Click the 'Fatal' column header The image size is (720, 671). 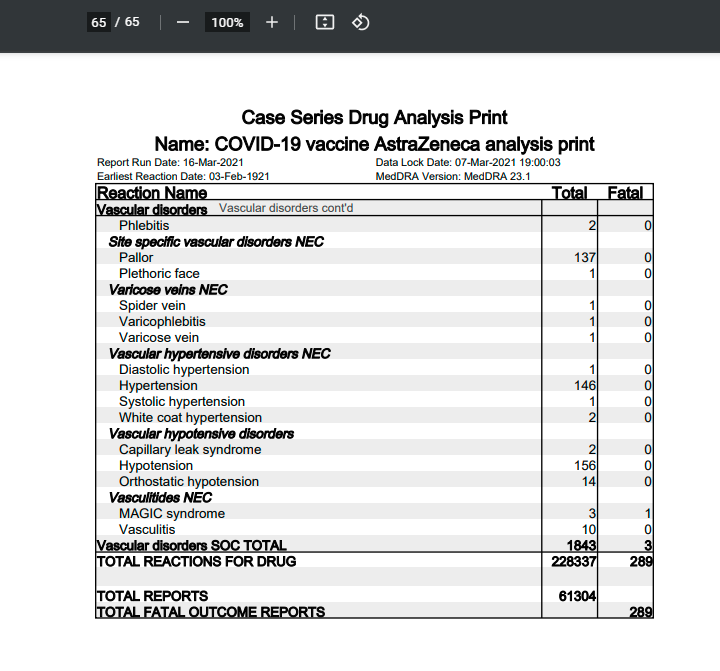(625, 192)
